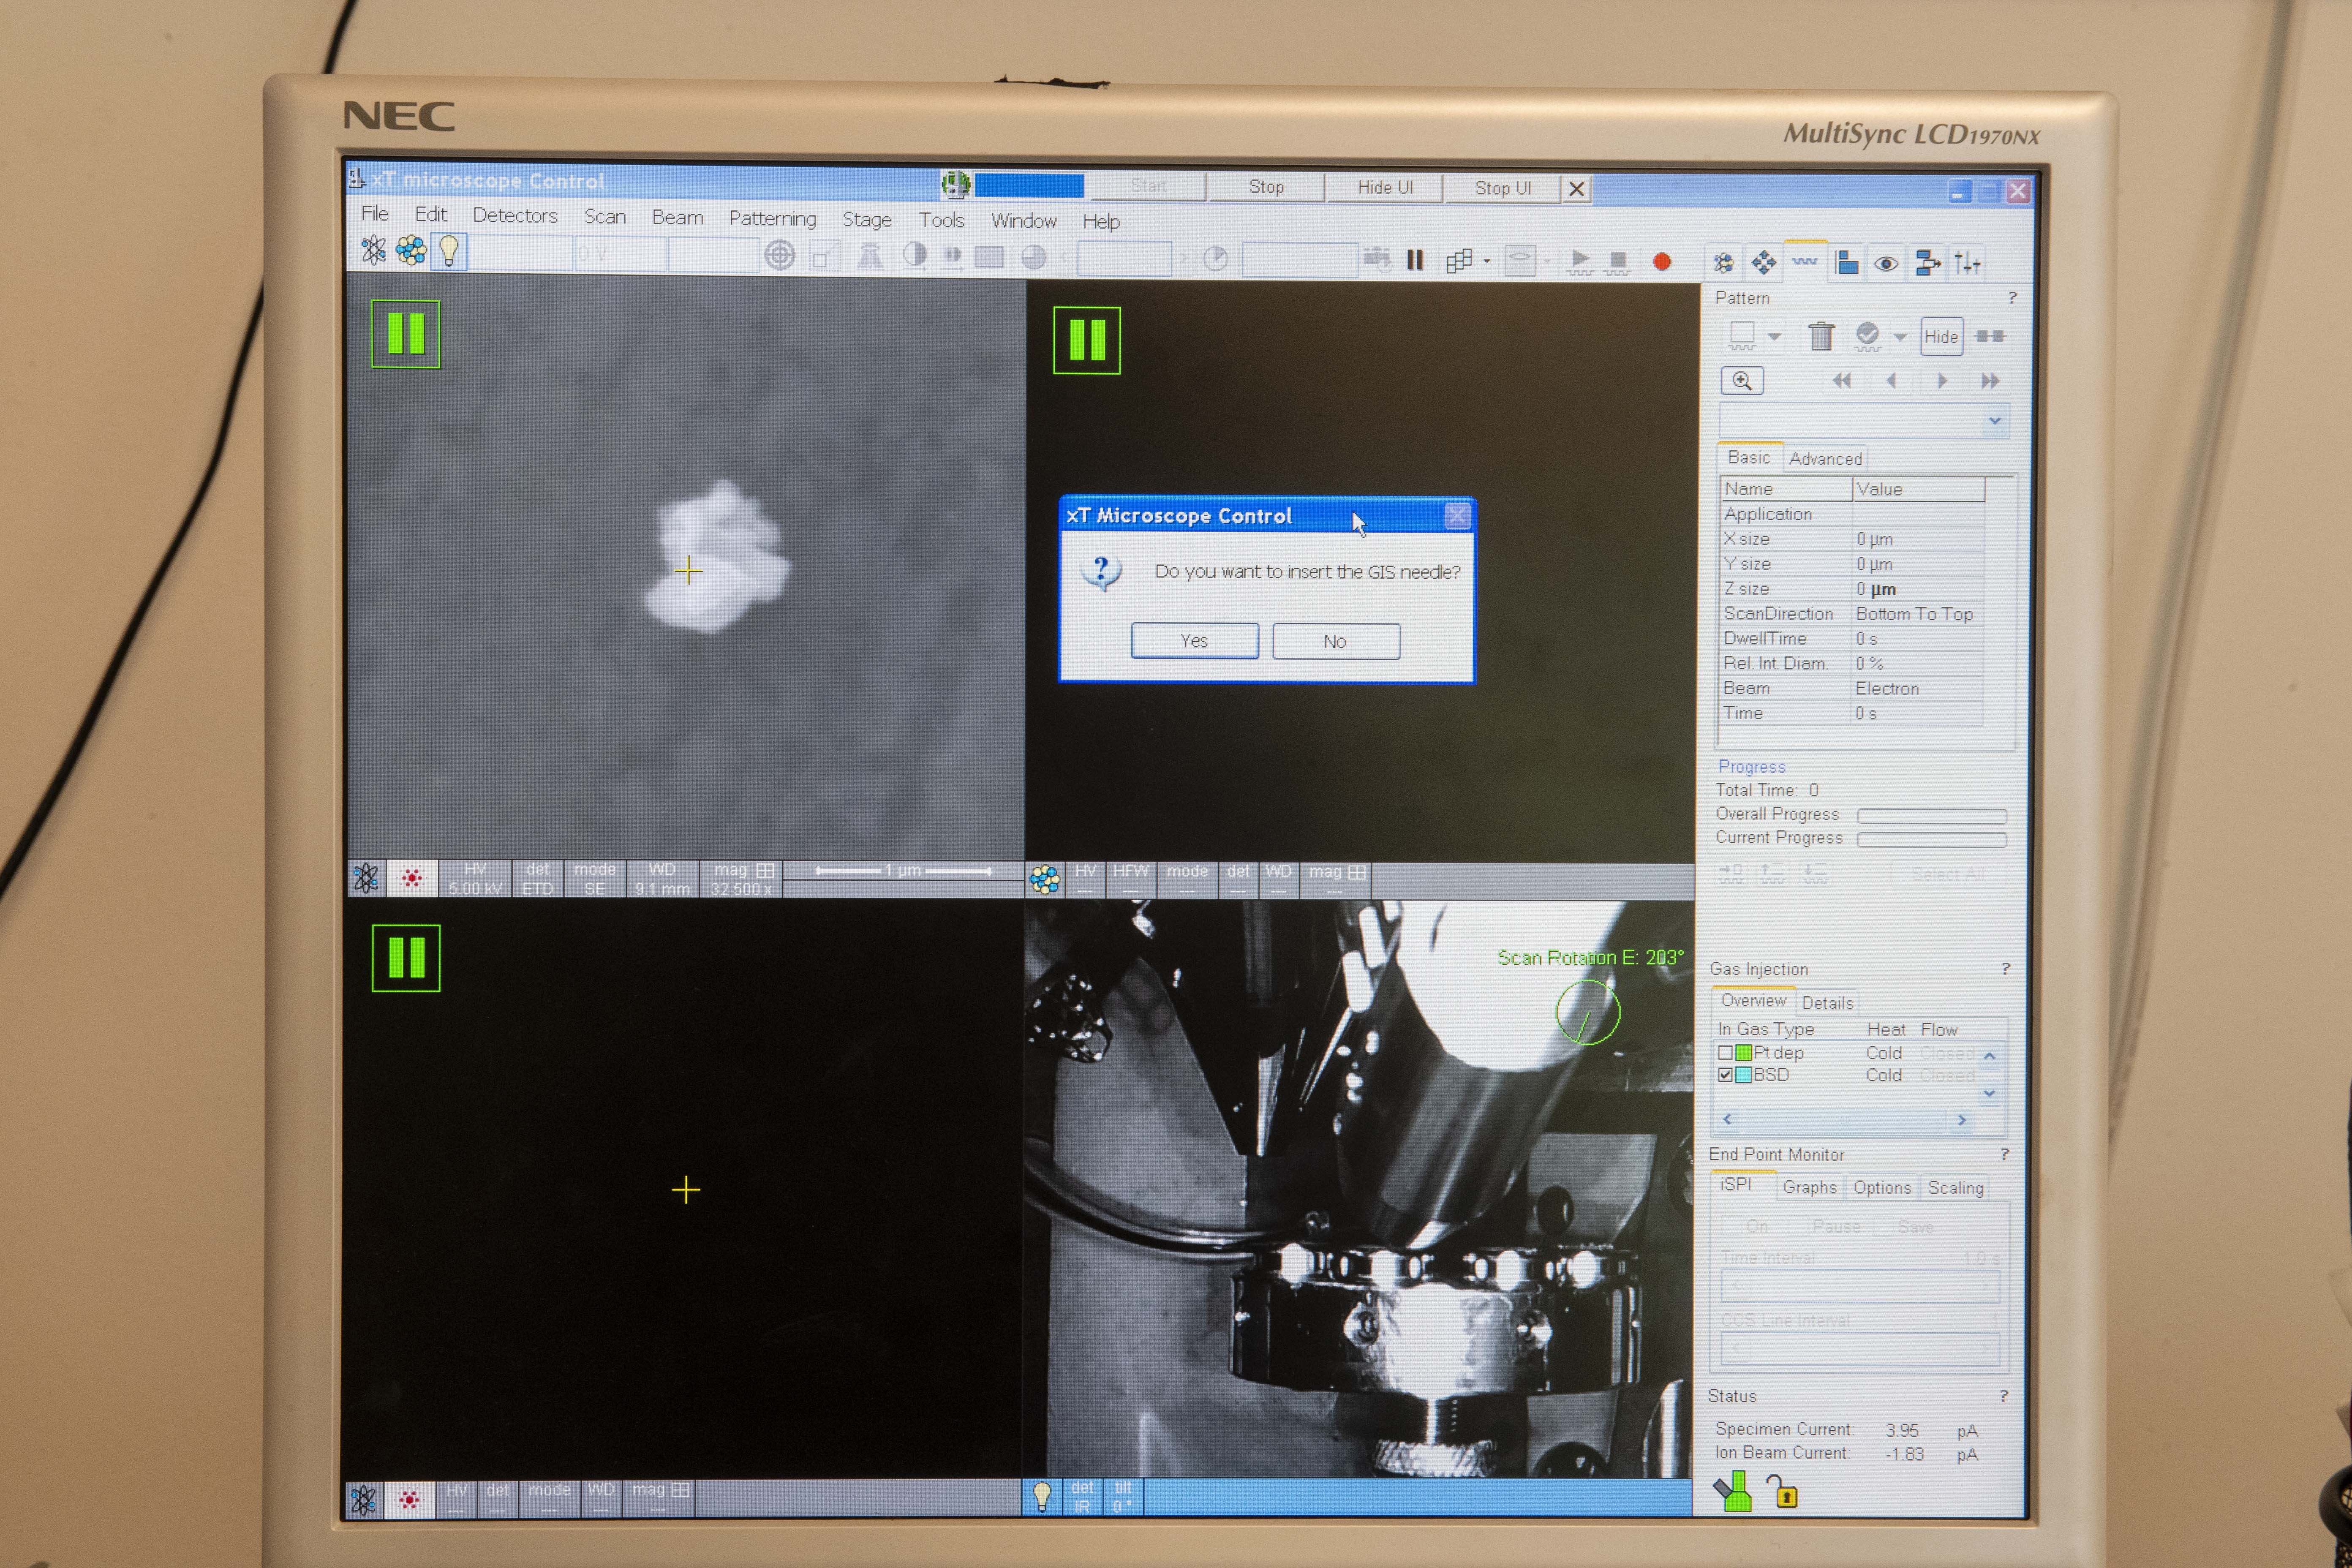The height and width of the screenshot is (1568, 2352).
Task: Go to last pattern with double-right arrows
Action: click(x=1990, y=381)
